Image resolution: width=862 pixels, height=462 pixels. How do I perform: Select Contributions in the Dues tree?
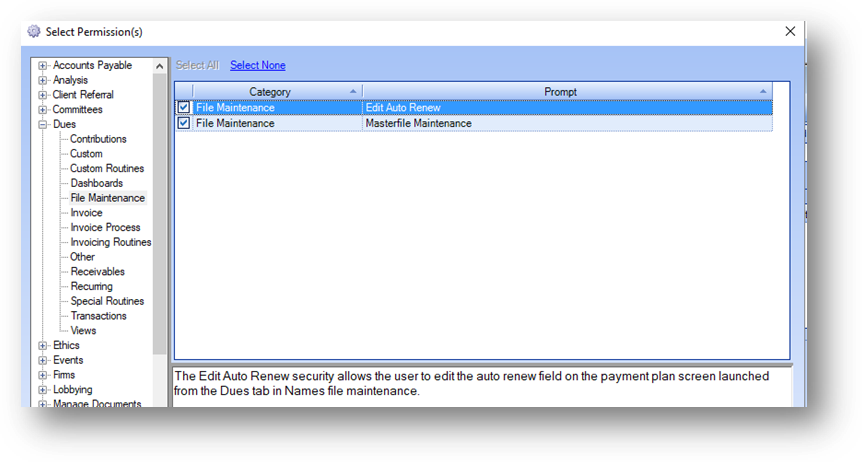[98, 139]
